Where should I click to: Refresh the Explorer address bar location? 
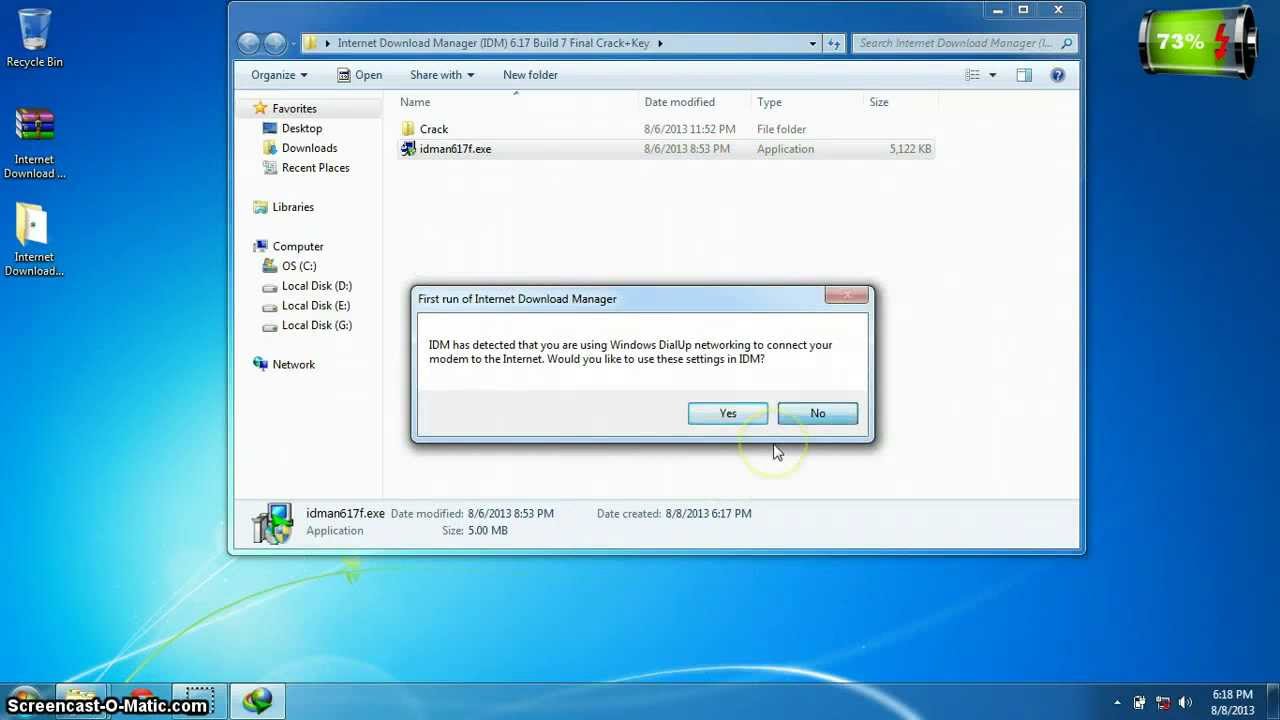coord(834,43)
